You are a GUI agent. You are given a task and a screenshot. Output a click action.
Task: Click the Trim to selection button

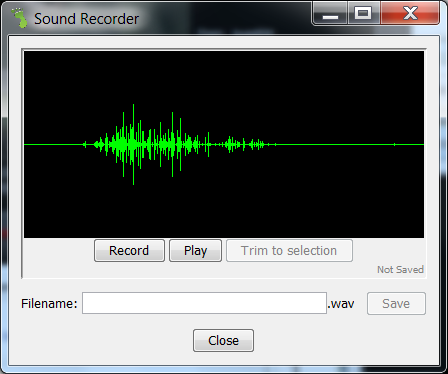289,250
